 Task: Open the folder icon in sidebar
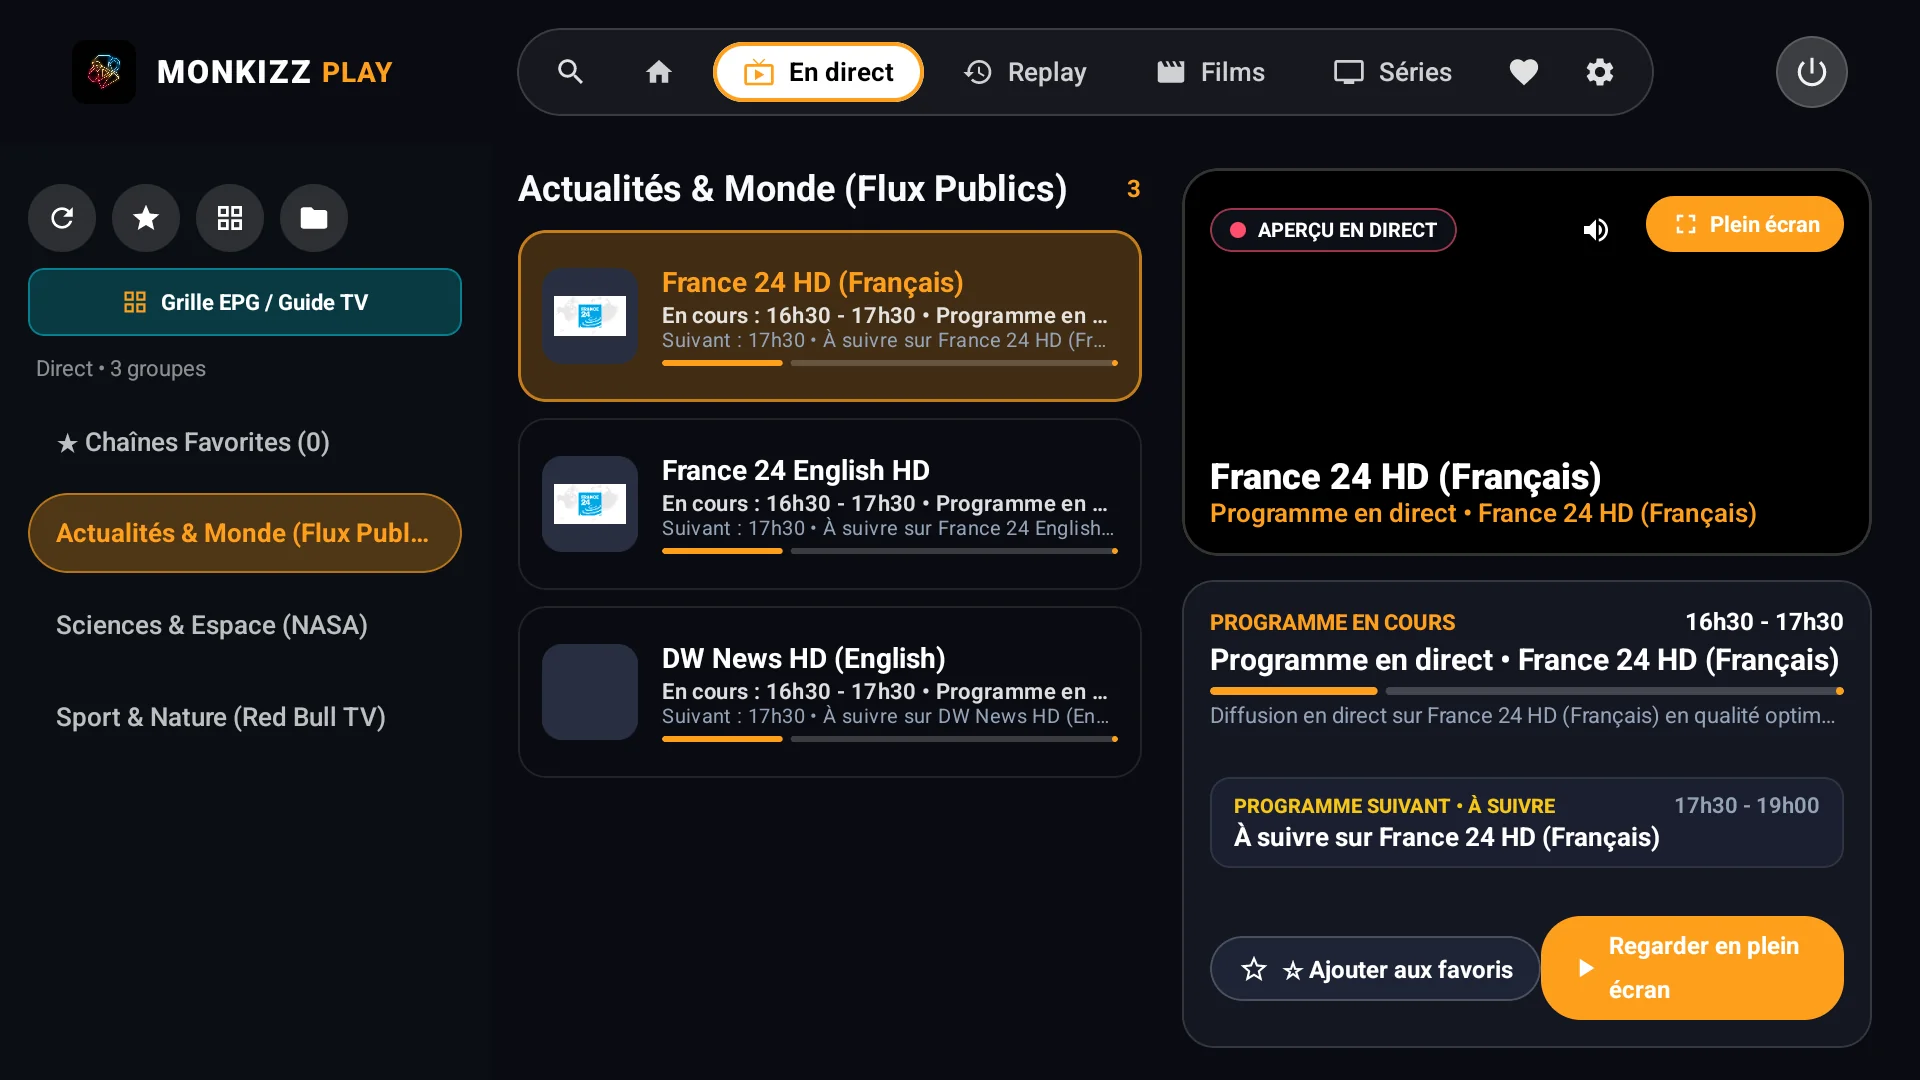[314, 218]
